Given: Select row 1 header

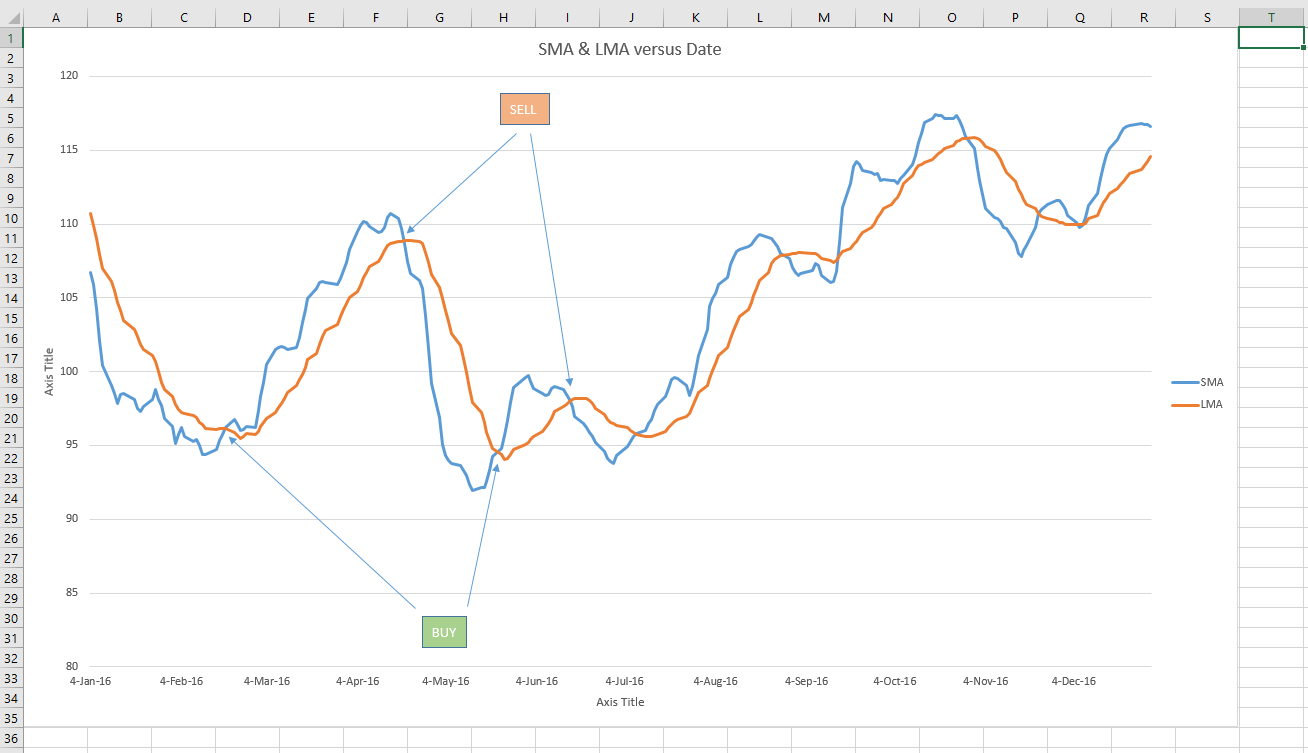Looking at the screenshot, I should [12, 35].
